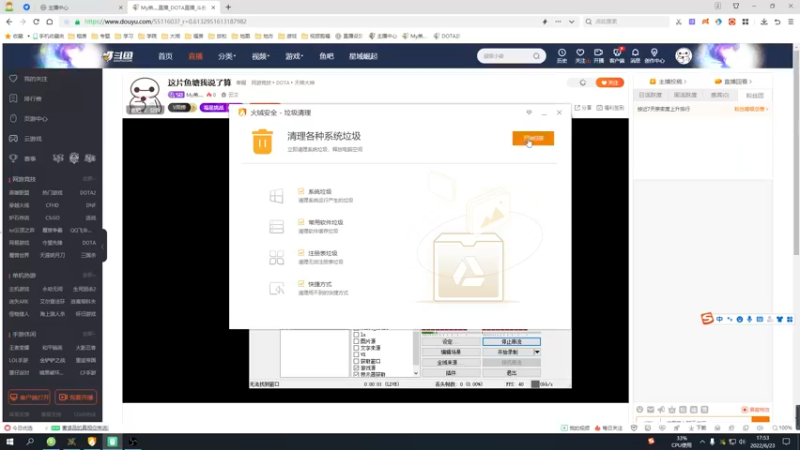Click the search magnifier icon in Douyu header
Viewport: 800px width, 450px height.
(x=536, y=56)
